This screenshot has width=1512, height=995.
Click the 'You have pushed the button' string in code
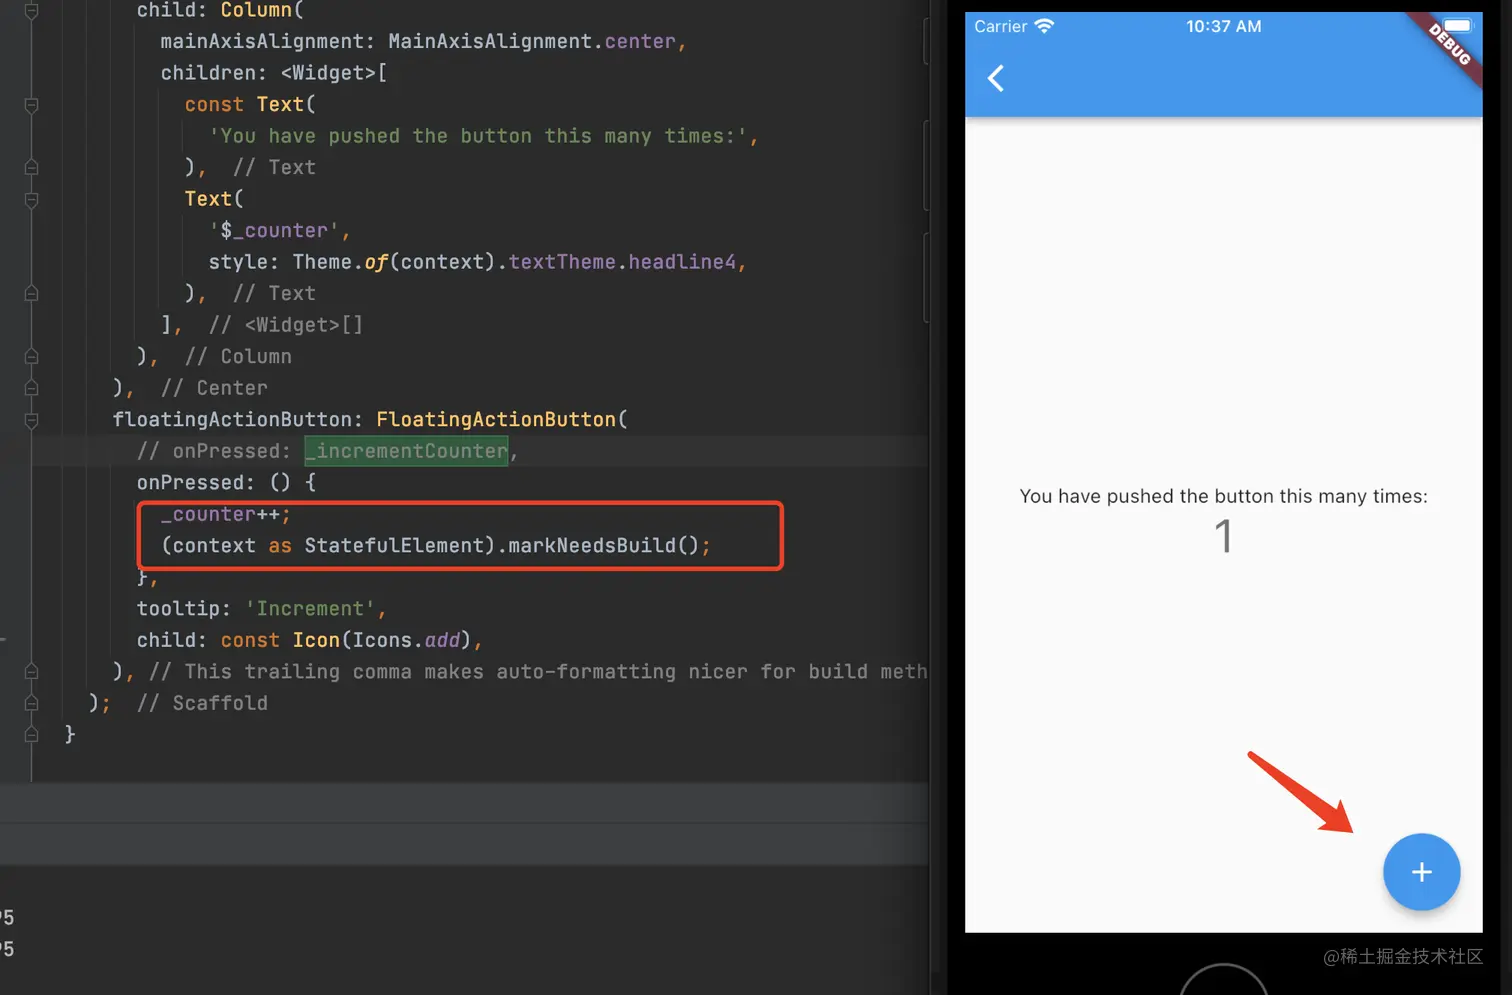pyautogui.click(x=478, y=136)
